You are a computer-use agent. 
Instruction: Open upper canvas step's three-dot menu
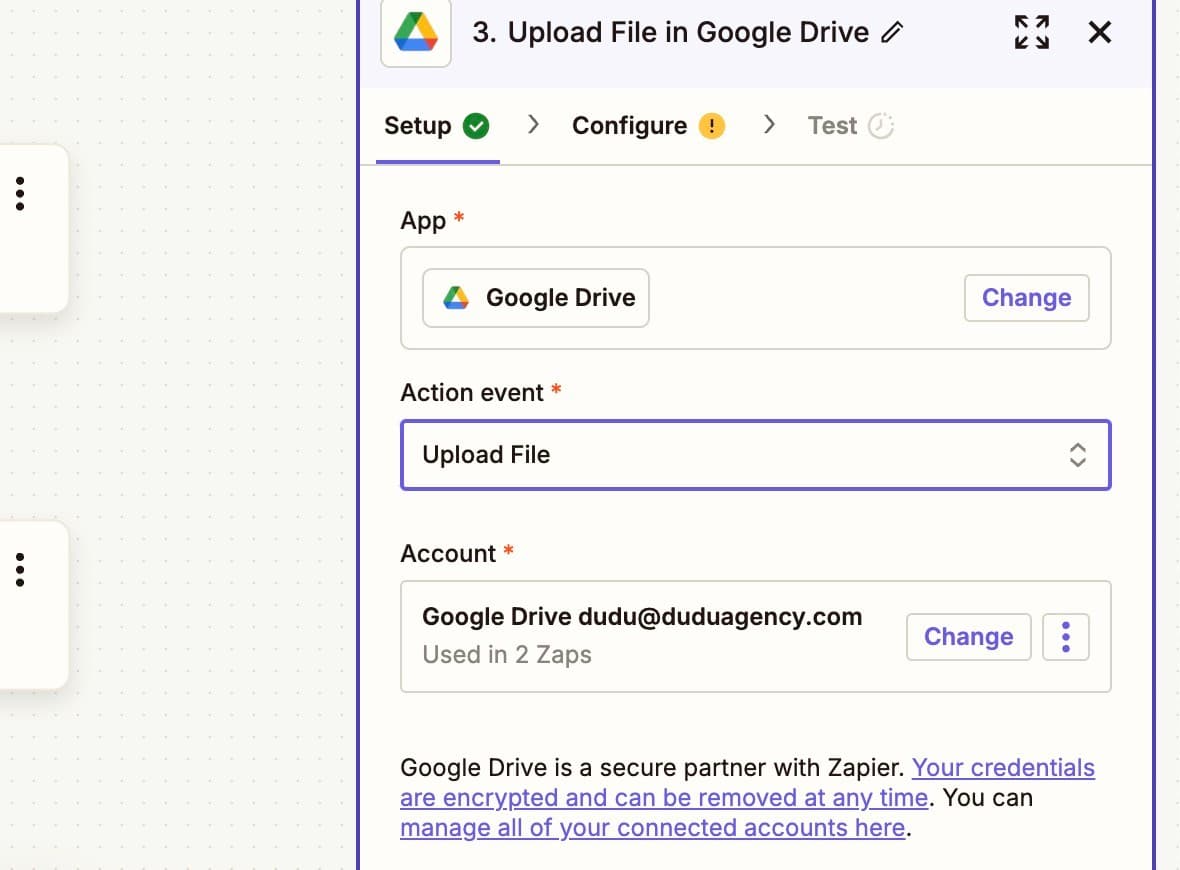click(20, 194)
